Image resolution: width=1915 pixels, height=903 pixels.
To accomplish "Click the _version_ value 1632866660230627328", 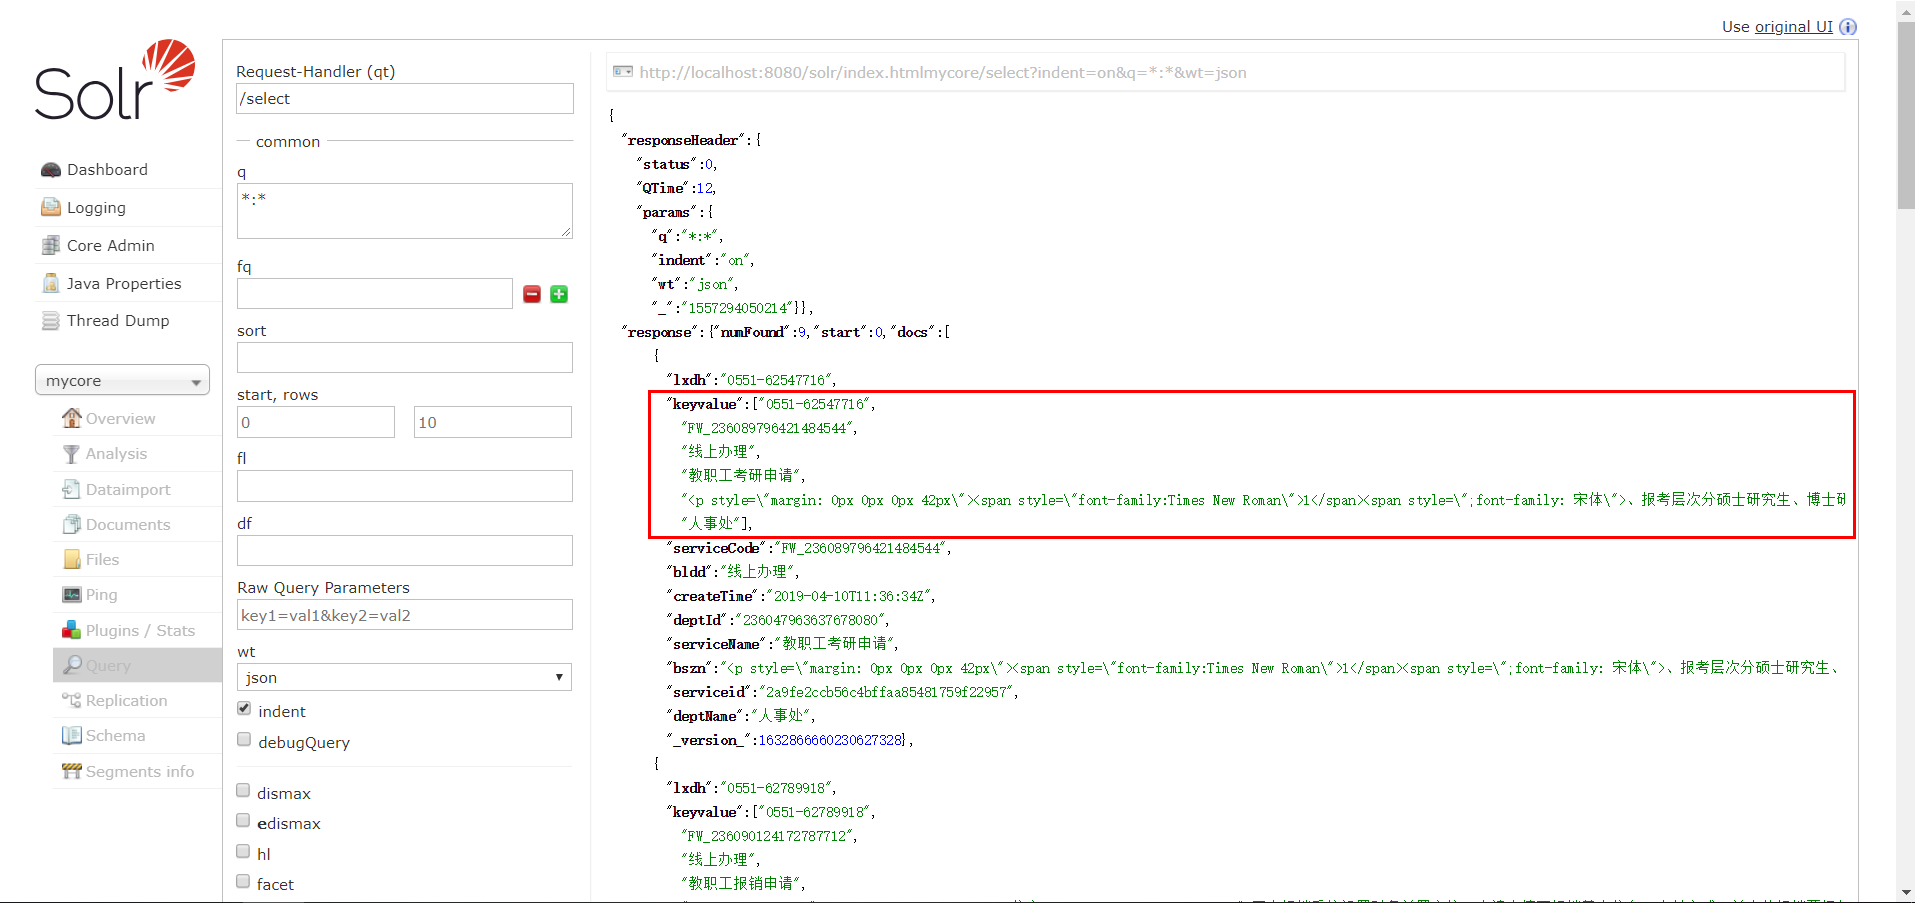I will pyautogui.click(x=829, y=740).
